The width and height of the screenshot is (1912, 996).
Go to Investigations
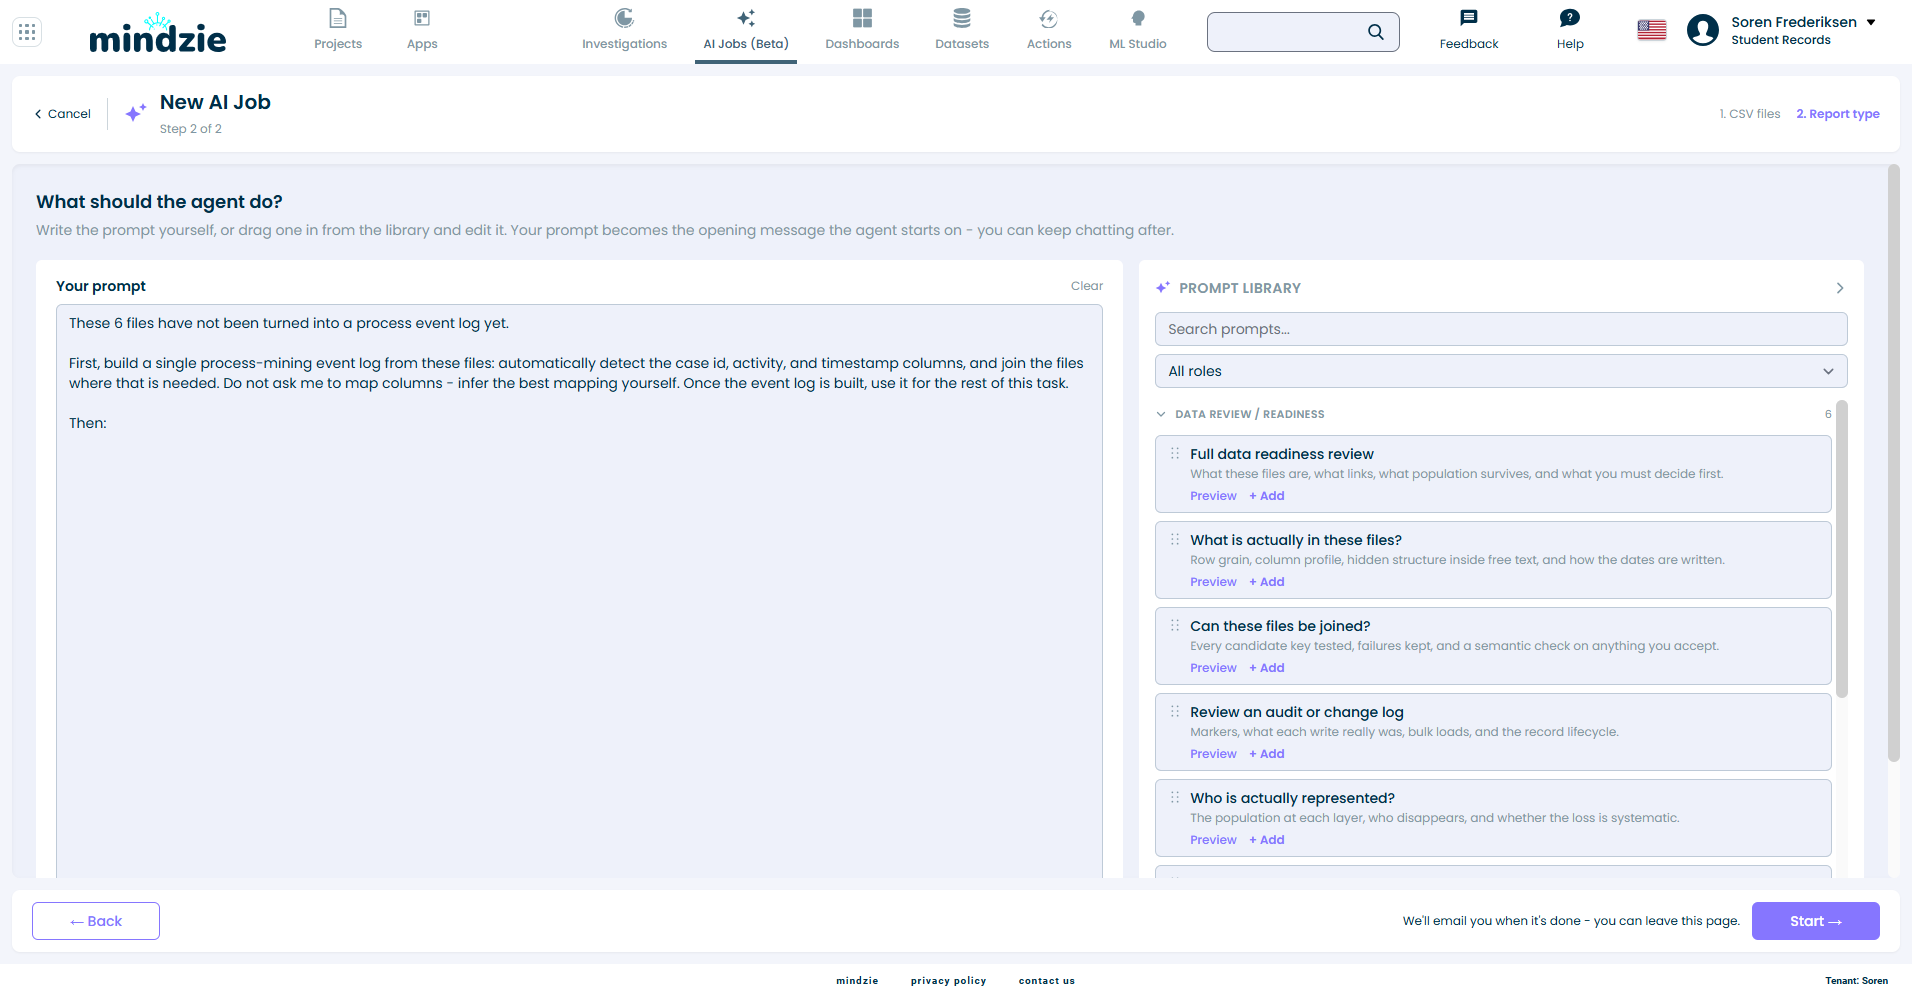click(x=624, y=30)
